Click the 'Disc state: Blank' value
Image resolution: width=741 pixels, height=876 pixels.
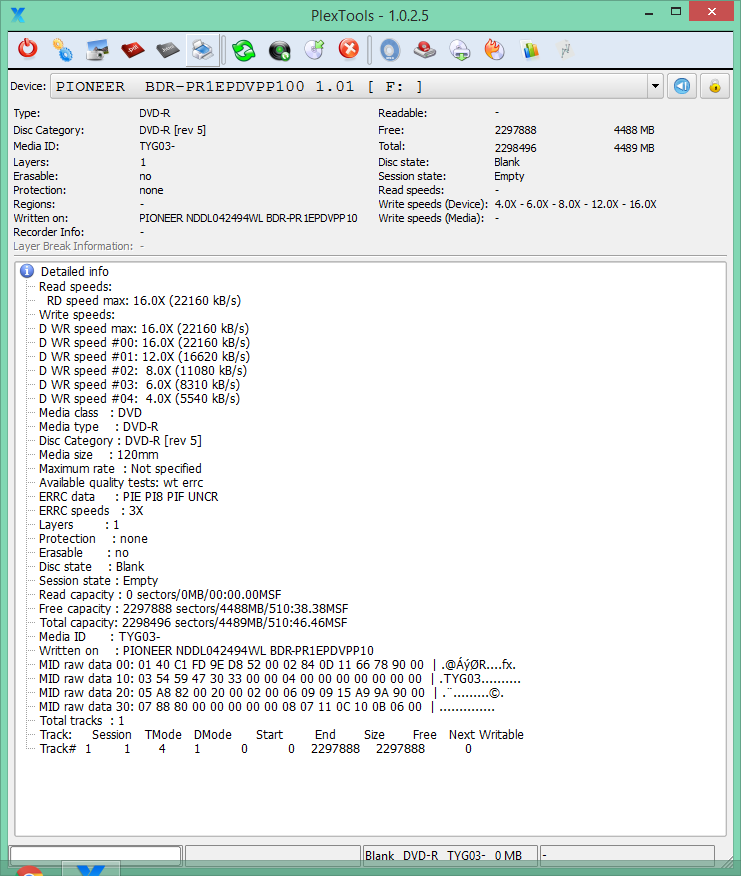(x=507, y=162)
